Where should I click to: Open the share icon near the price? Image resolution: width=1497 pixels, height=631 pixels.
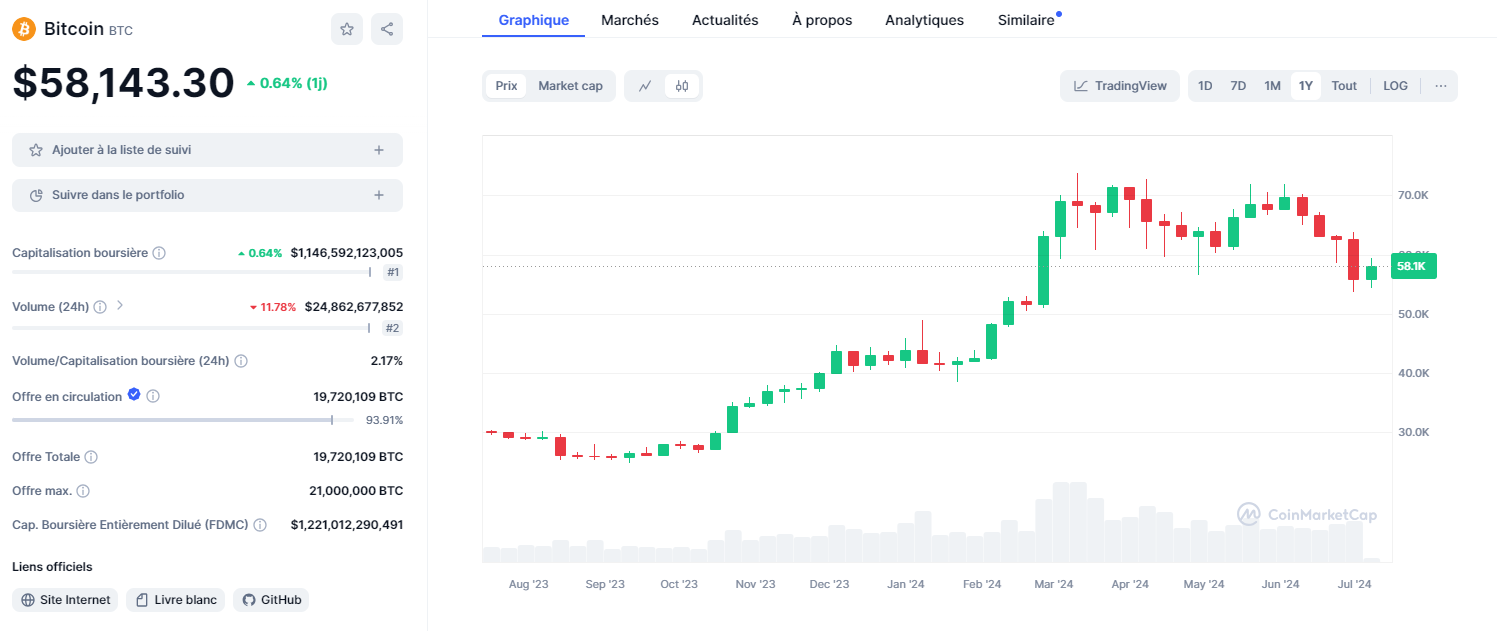tap(387, 29)
